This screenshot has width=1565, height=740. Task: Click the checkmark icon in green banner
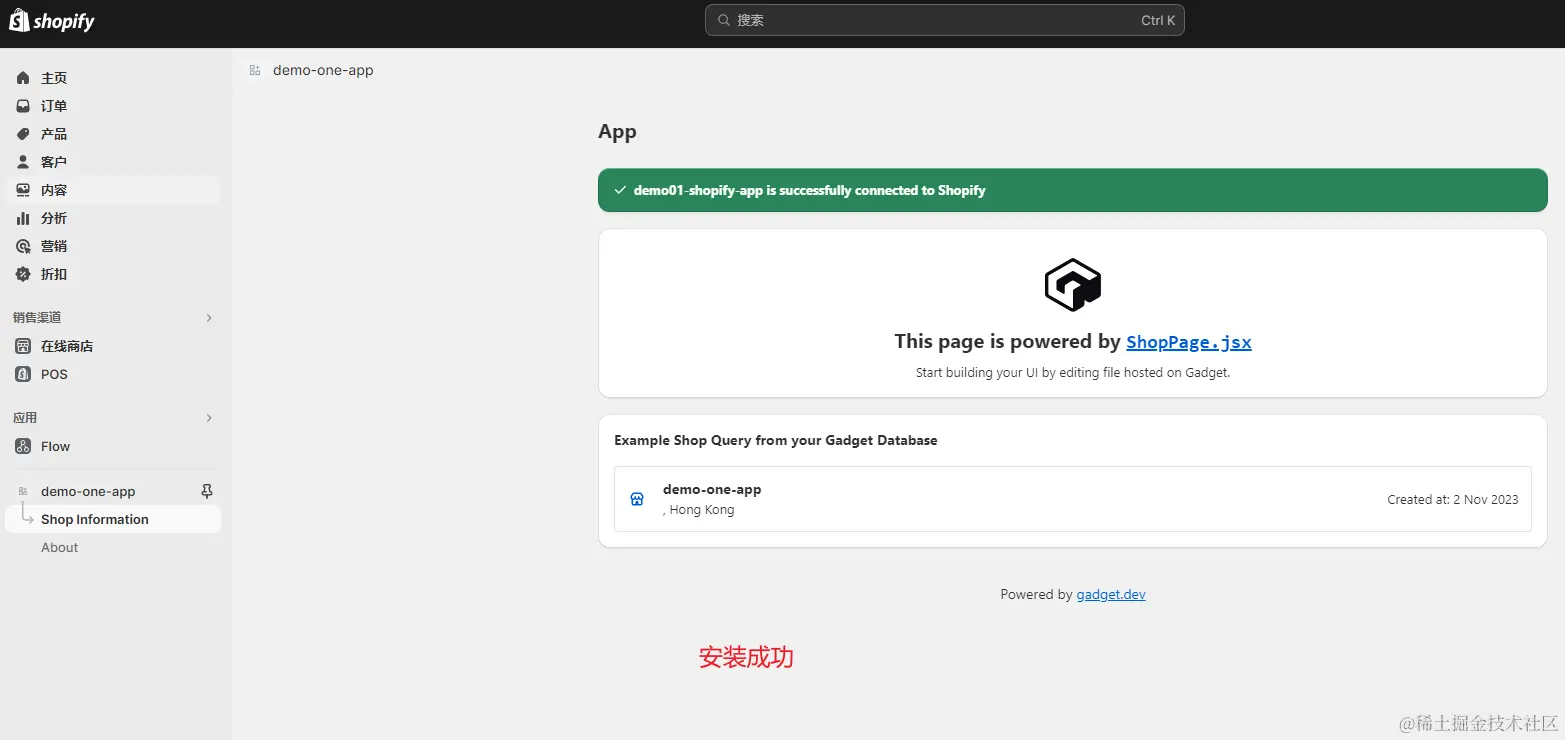(620, 190)
